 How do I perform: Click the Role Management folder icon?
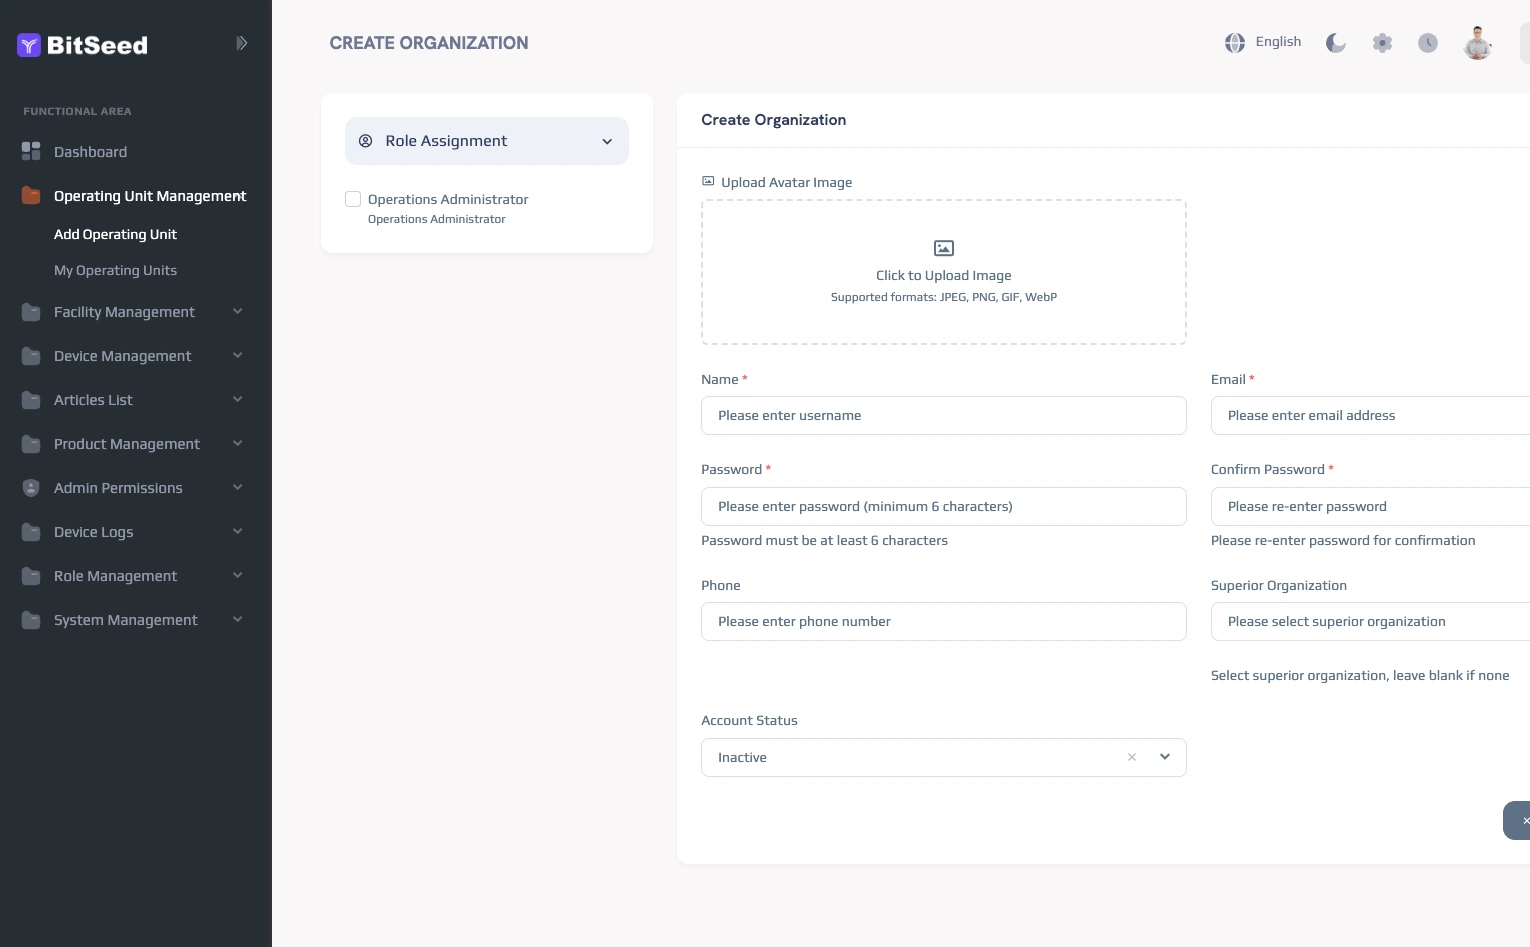point(31,576)
